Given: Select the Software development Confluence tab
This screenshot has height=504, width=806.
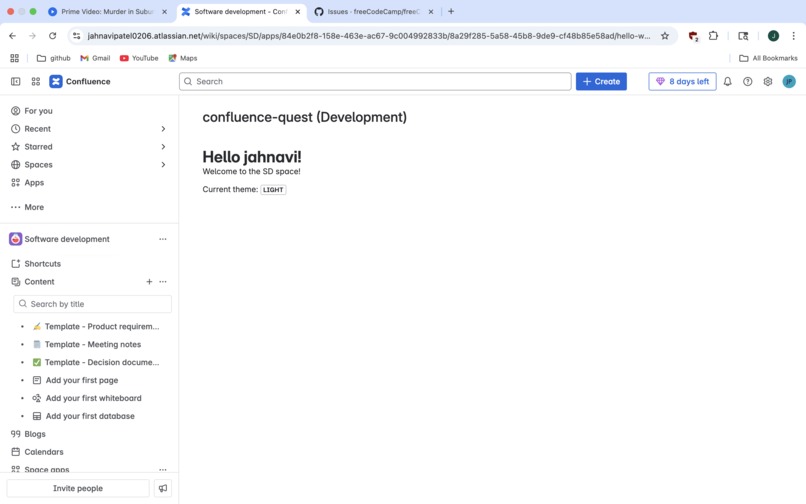Looking at the screenshot, I should [240, 11].
